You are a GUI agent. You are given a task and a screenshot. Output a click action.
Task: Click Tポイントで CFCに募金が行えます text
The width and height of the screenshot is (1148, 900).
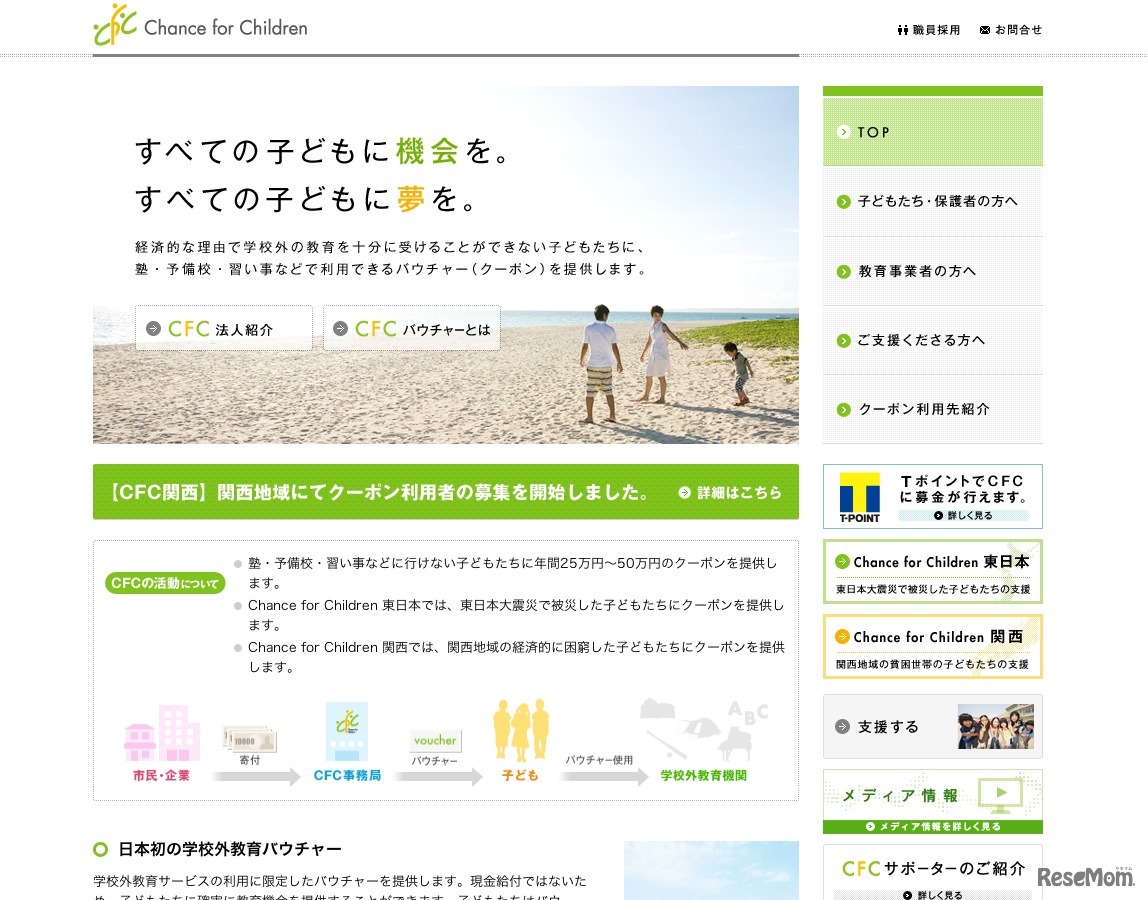[963, 489]
